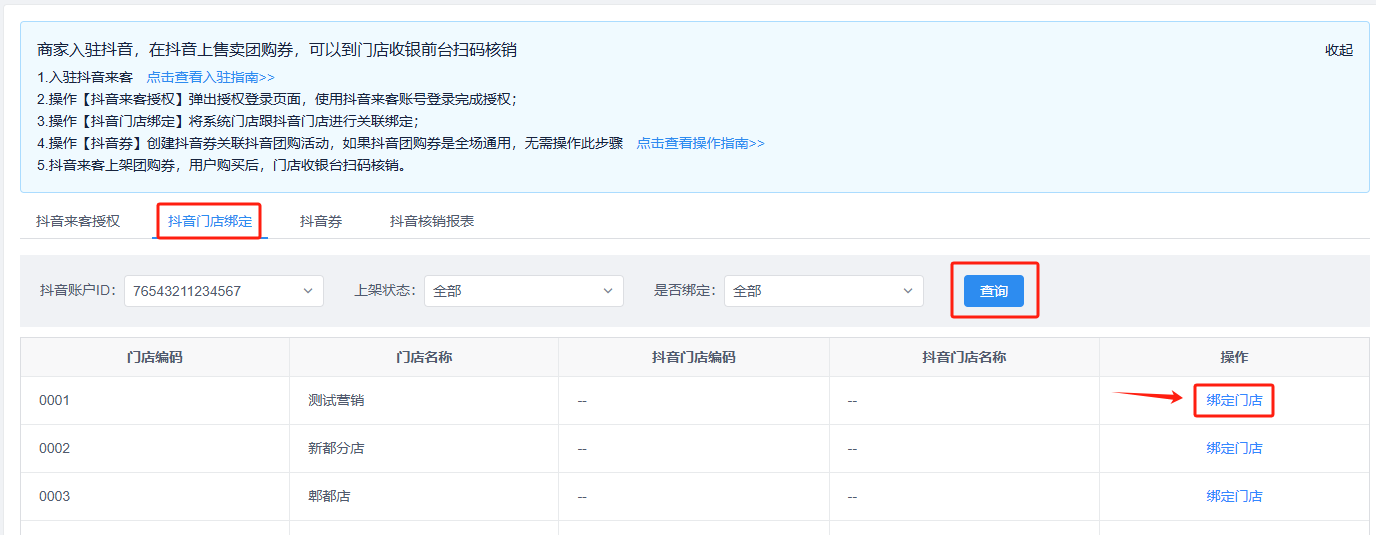Switch to the 抖音来客授权 tab
The height and width of the screenshot is (535, 1376).
click(78, 221)
